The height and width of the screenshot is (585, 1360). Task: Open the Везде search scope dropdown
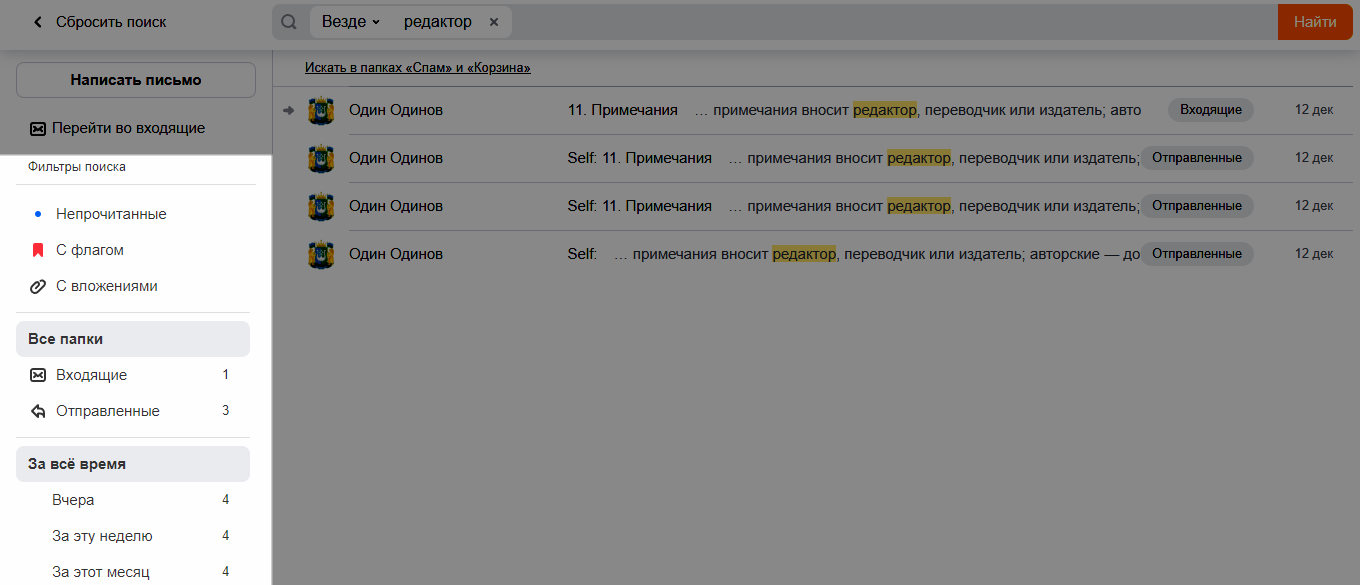click(x=350, y=22)
